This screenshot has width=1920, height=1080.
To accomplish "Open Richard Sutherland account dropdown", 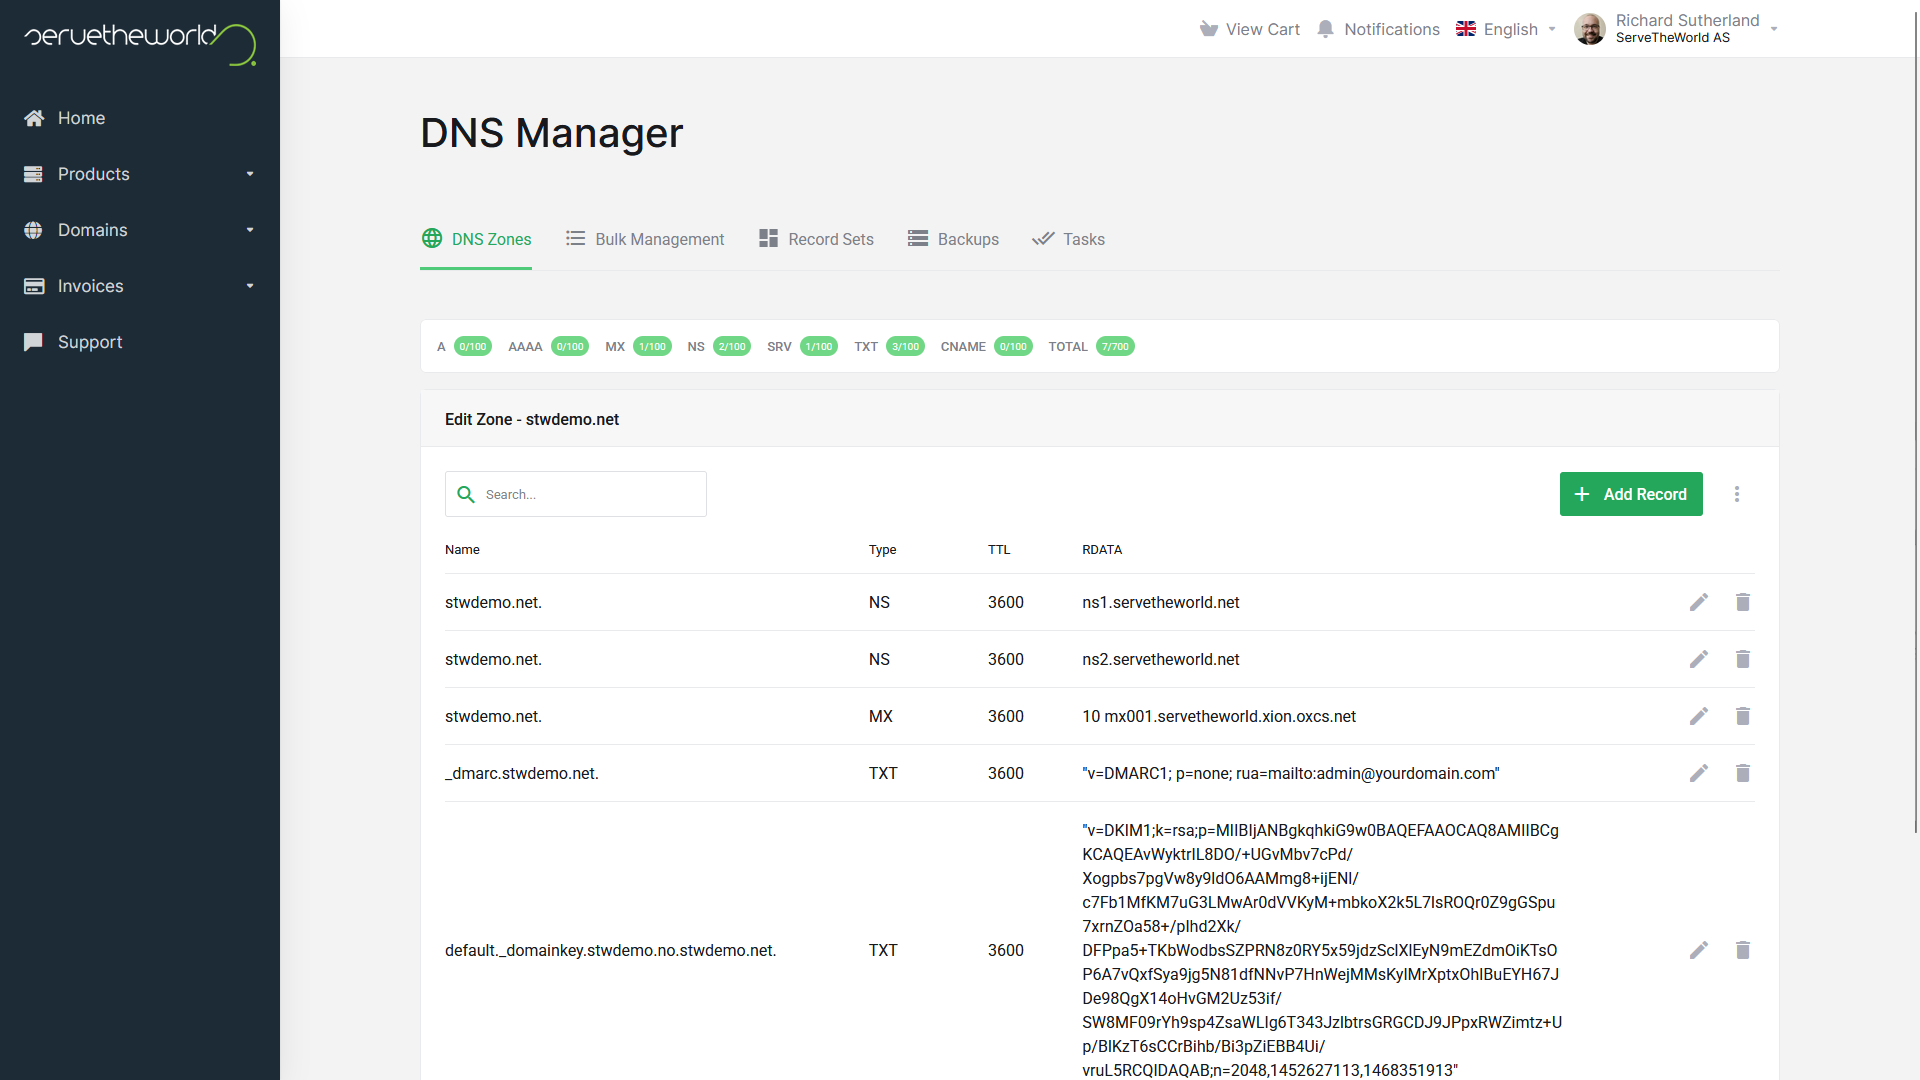I will [x=1677, y=29].
